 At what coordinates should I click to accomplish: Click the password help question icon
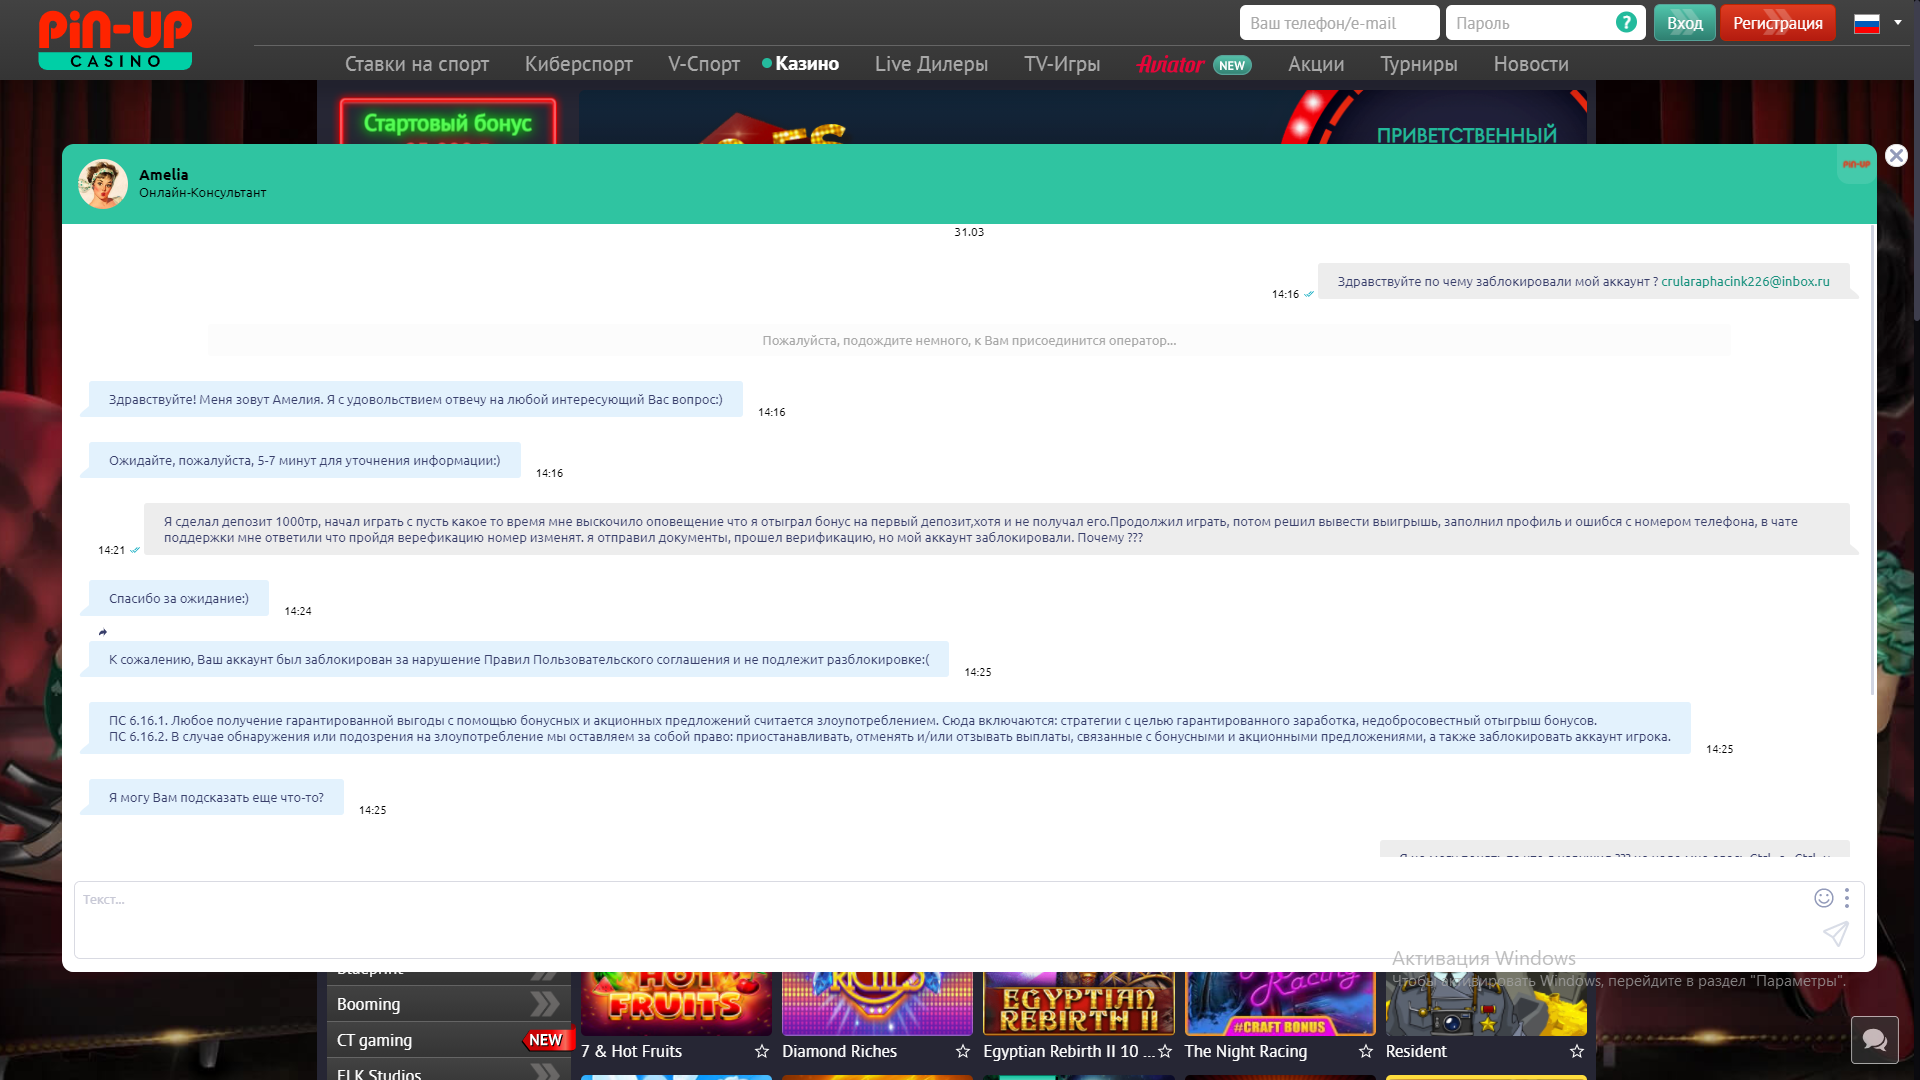(1626, 22)
